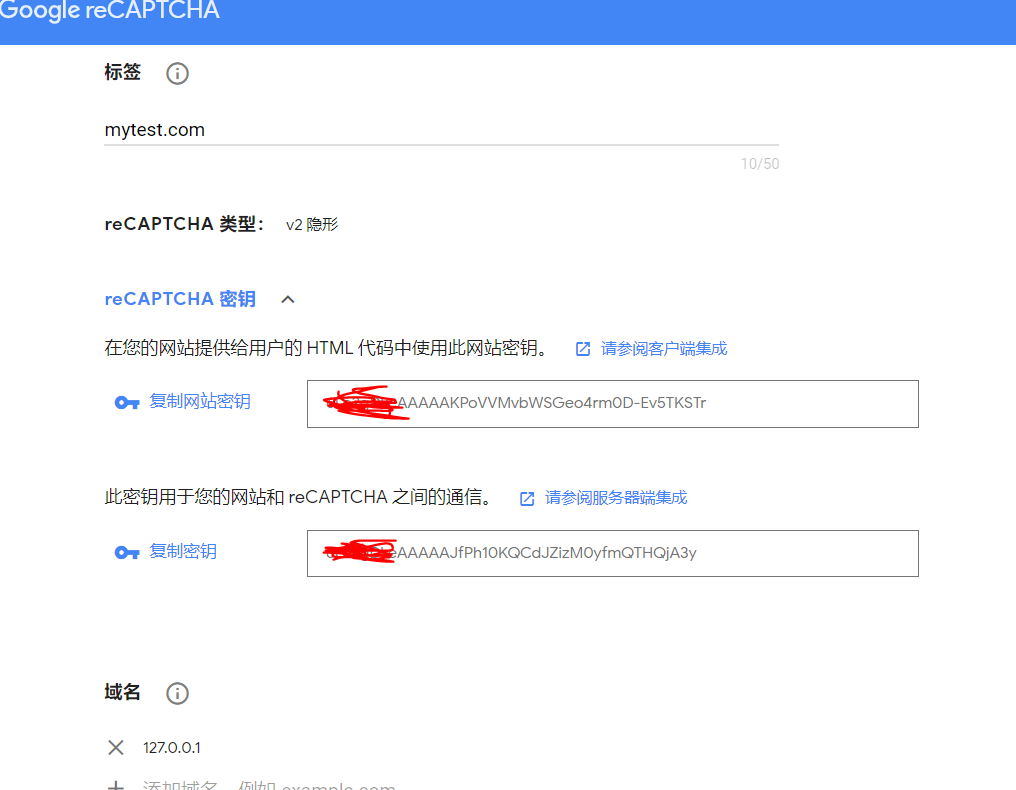Collapse the reCAPTCHA 密钥 section chevron
Viewport: 1016px width, 790px height.
(x=288, y=299)
